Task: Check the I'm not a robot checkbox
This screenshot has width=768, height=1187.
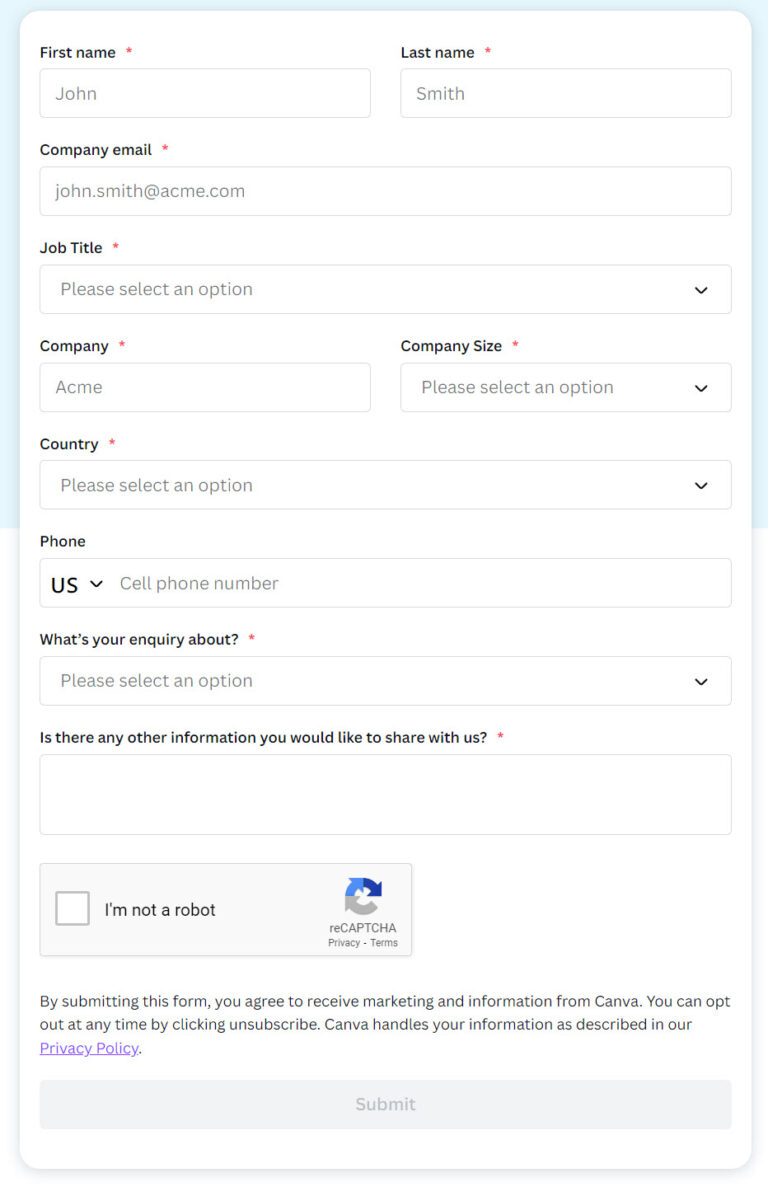Action: point(71,909)
